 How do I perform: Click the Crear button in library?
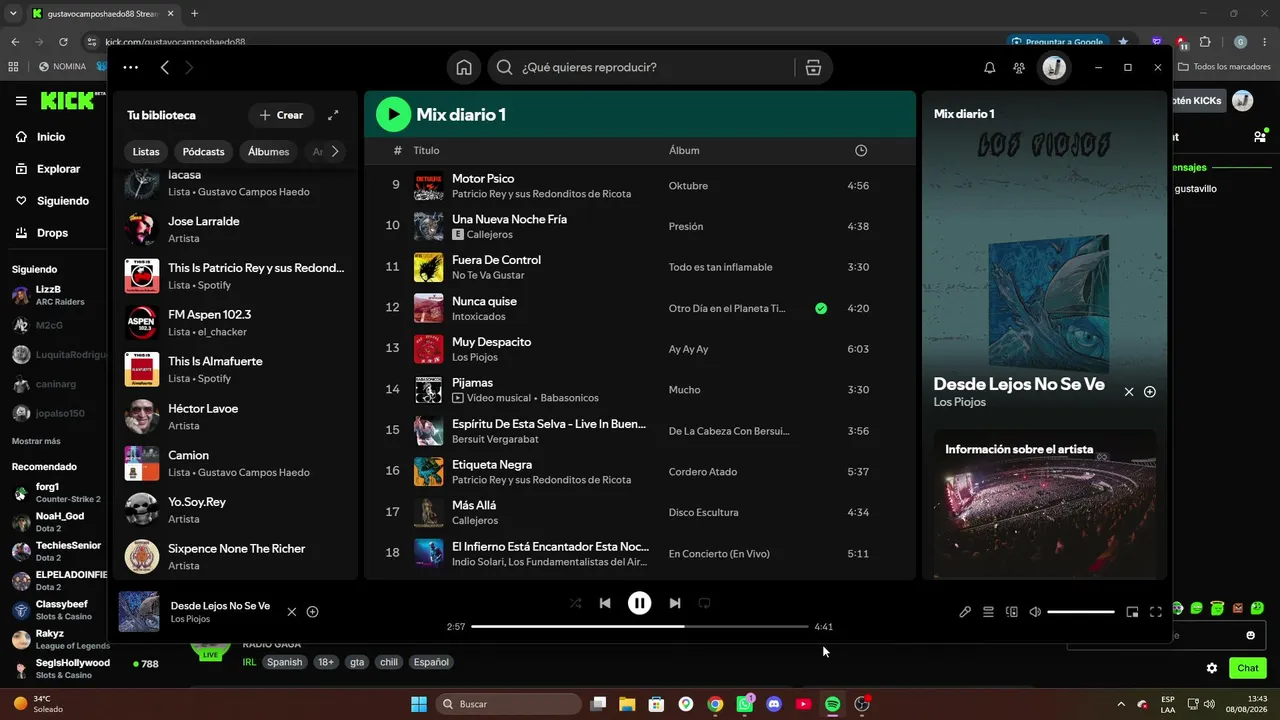pyautogui.click(x=281, y=115)
